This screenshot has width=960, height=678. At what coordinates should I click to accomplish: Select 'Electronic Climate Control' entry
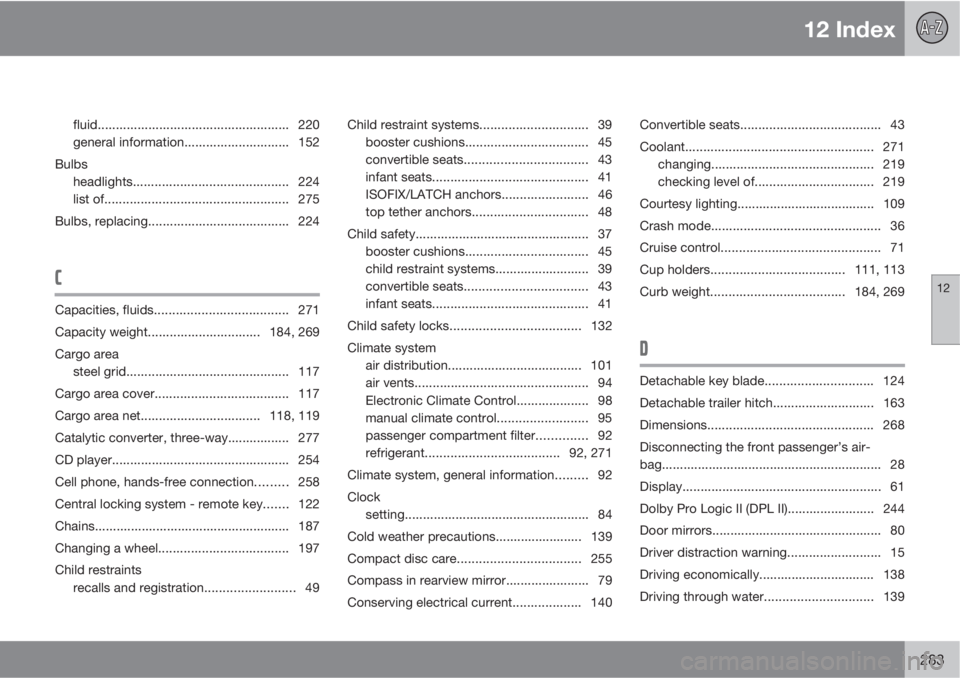(489, 401)
